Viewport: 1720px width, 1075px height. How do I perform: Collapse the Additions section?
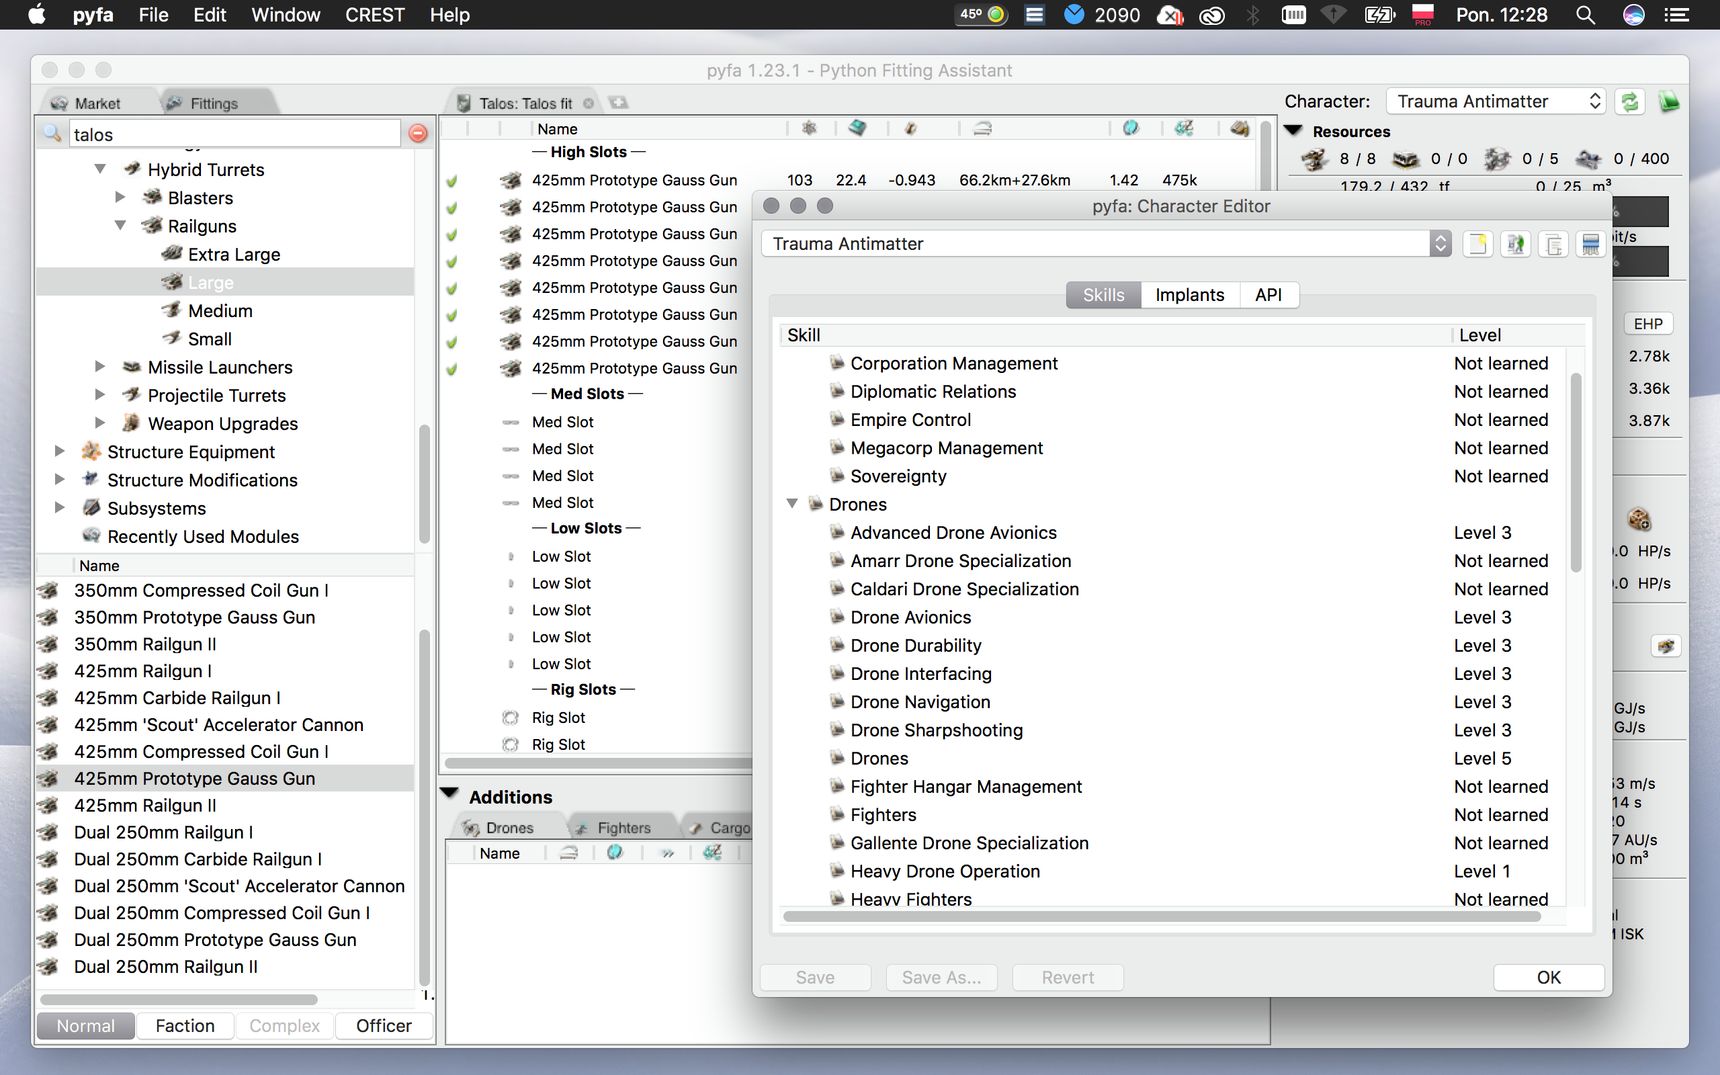click(450, 794)
